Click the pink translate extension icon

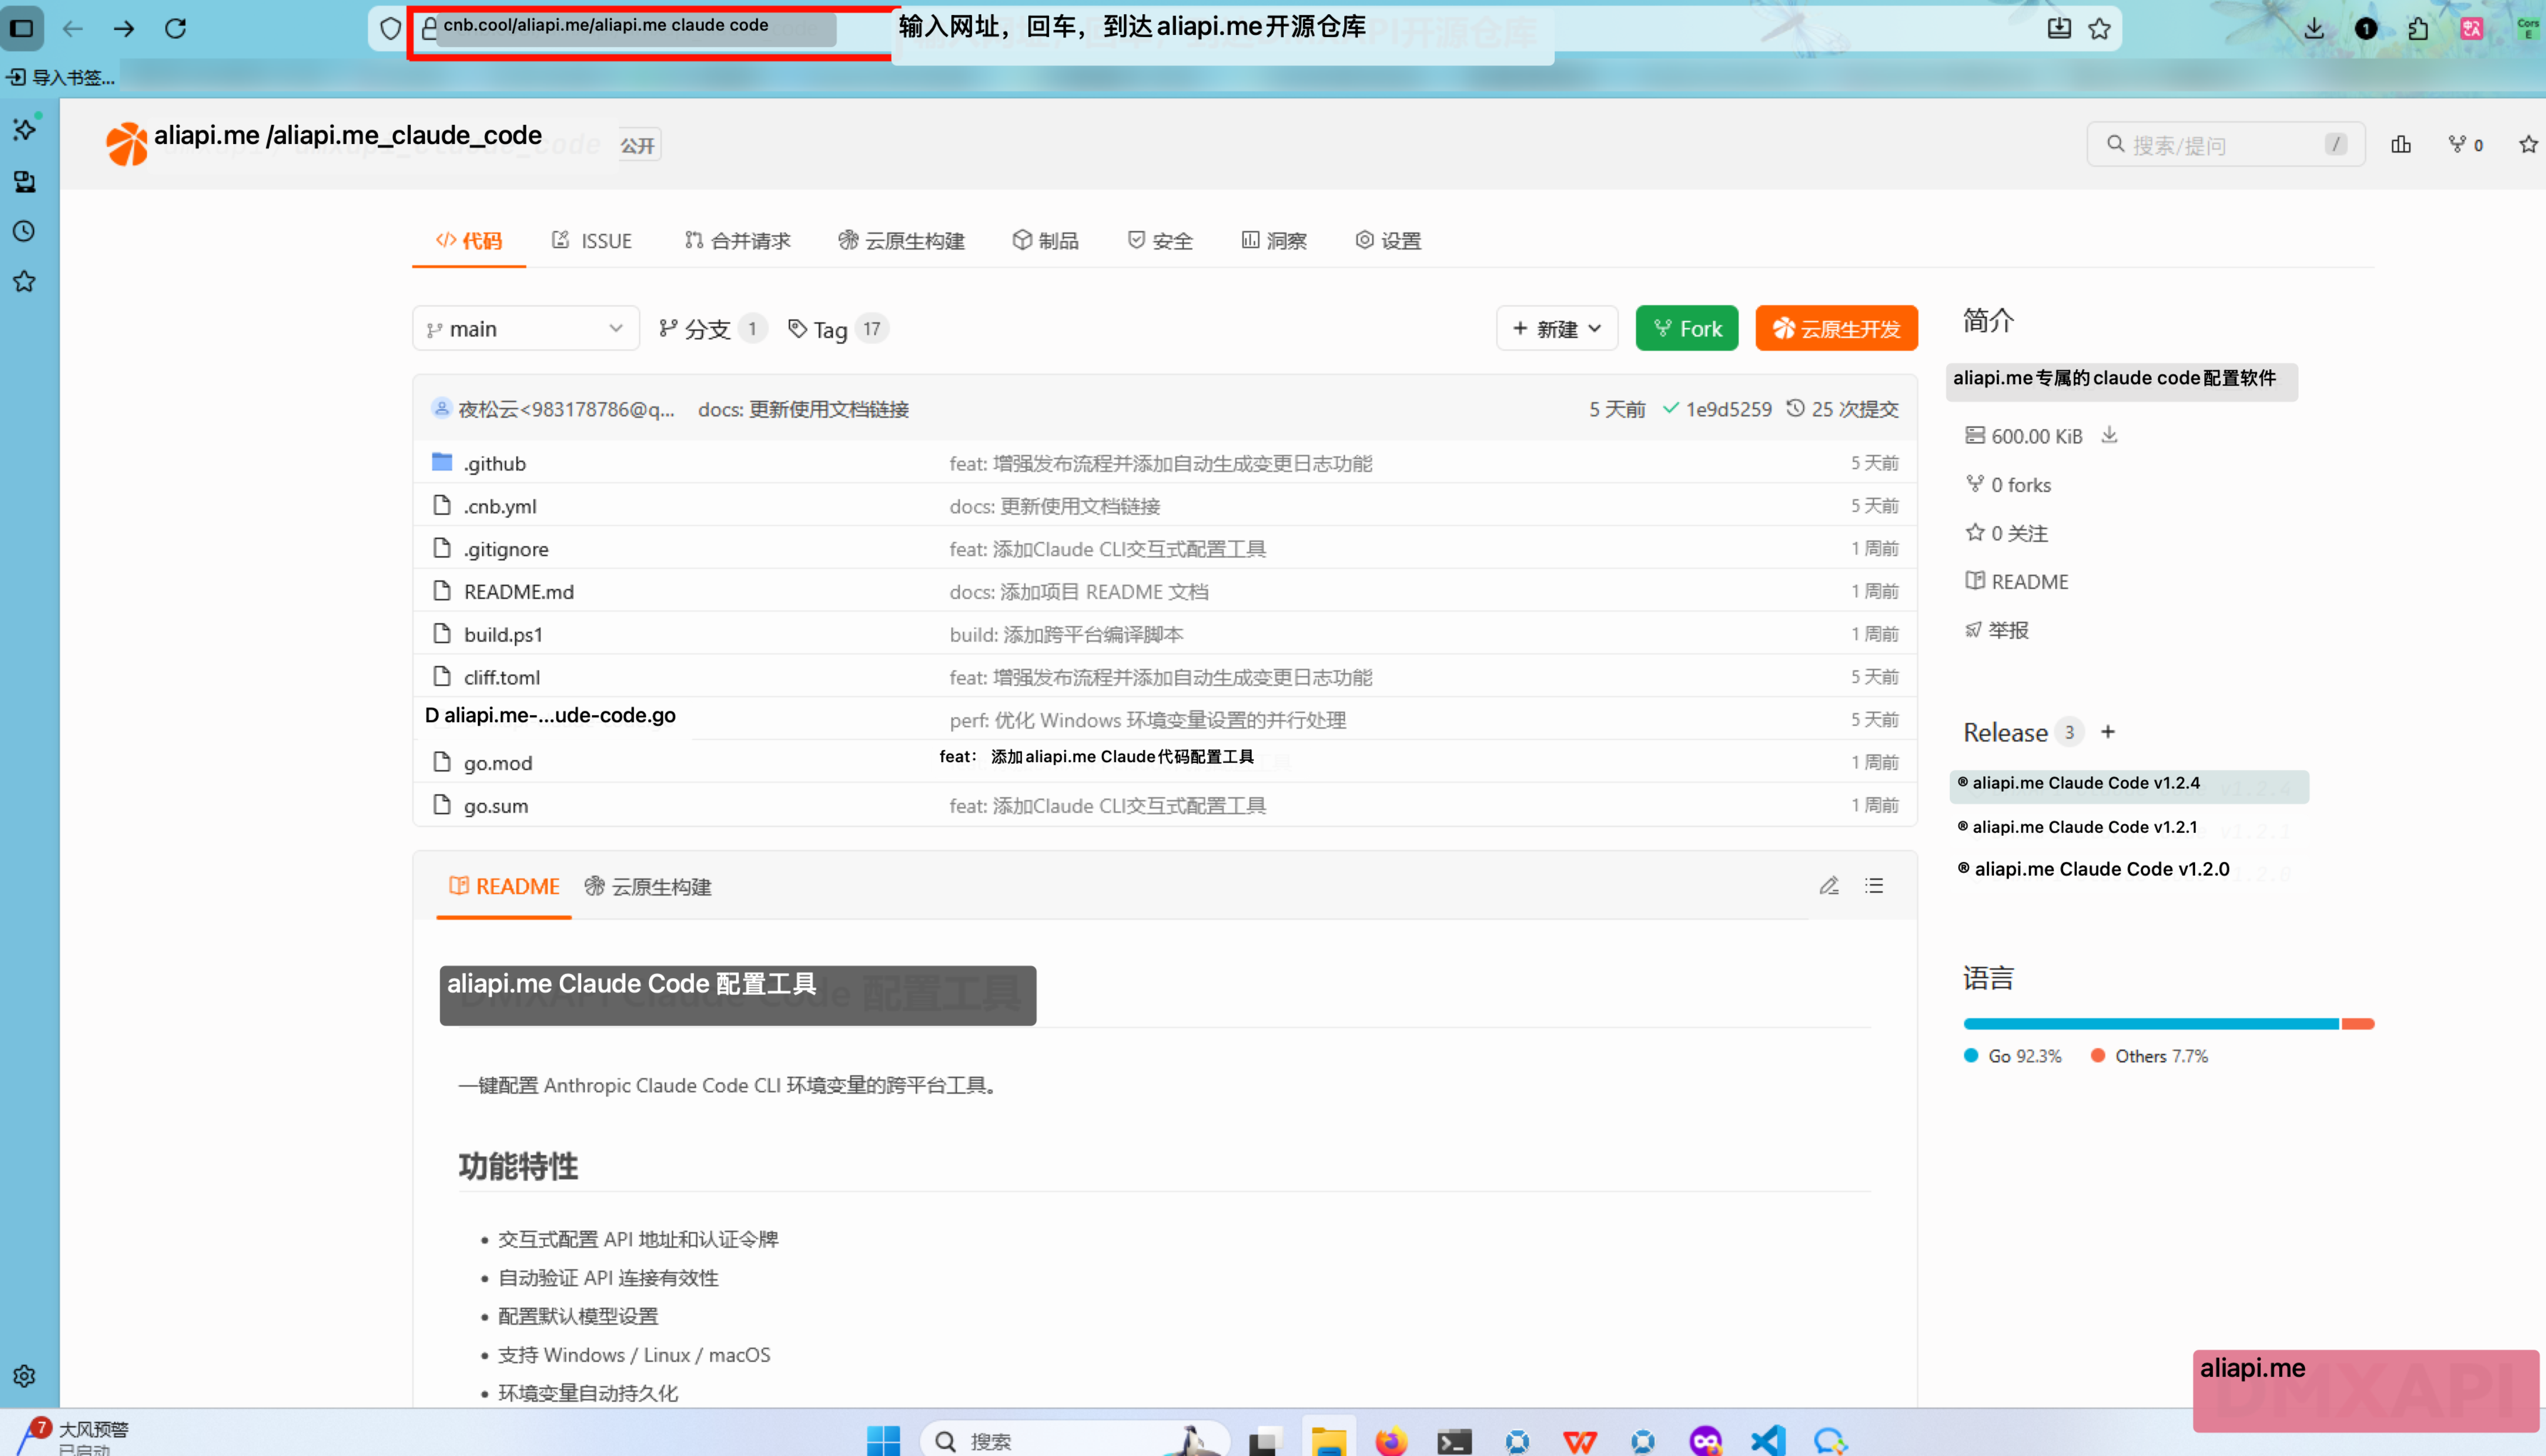pyautogui.click(x=2472, y=28)
